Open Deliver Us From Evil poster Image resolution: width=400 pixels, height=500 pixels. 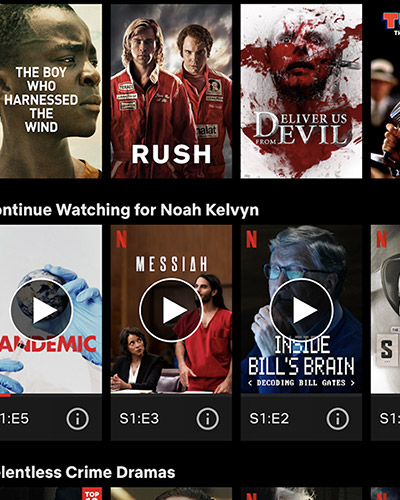pos(301,91)
